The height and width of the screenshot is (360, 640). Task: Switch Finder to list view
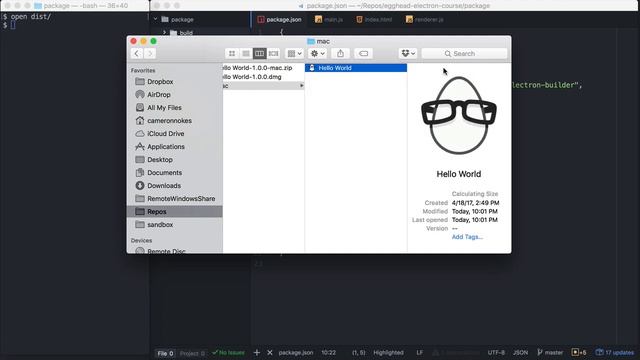tap(246, 53)
